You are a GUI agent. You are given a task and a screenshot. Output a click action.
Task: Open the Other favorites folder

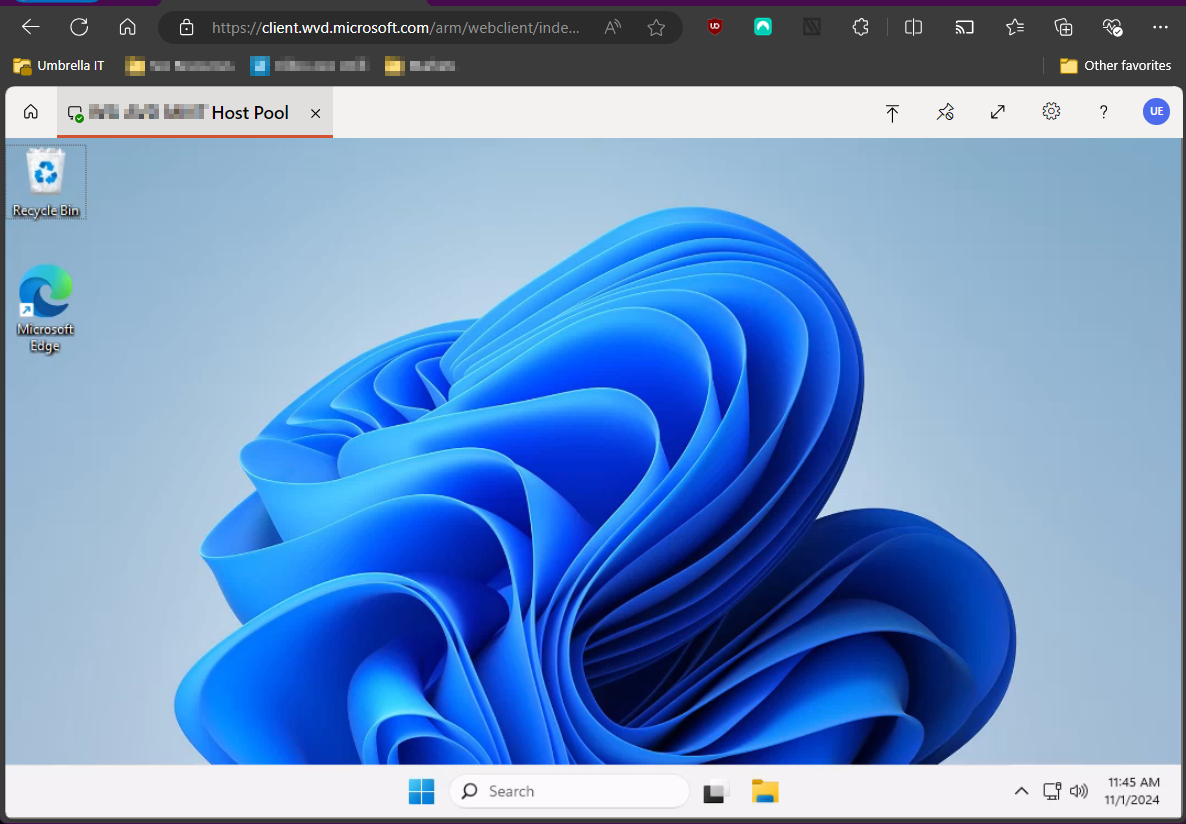pyautogui.click(x=1114, y=65)
